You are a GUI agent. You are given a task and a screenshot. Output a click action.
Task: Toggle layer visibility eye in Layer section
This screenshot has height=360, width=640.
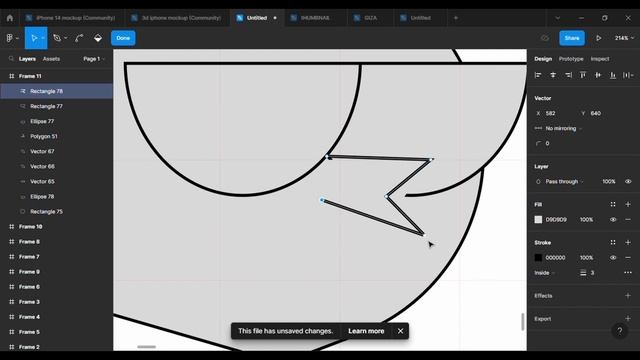(628, 182)
